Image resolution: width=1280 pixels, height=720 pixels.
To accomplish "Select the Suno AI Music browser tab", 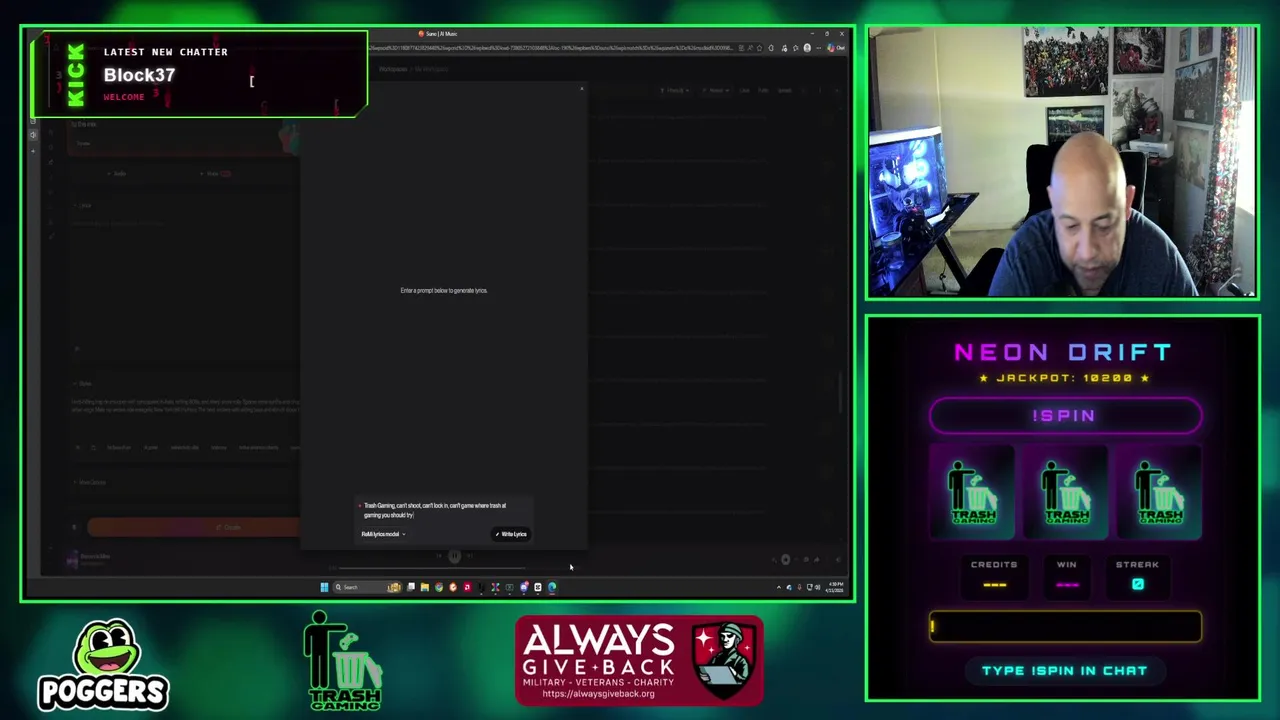I will coord(438,34).
